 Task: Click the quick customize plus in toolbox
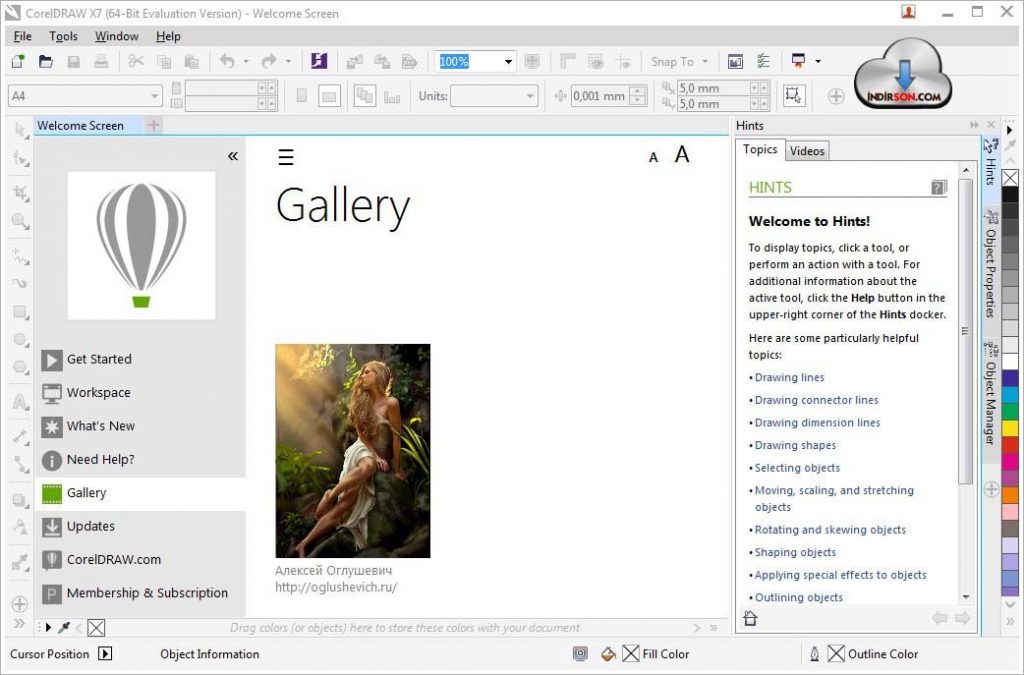coord(20,604)
